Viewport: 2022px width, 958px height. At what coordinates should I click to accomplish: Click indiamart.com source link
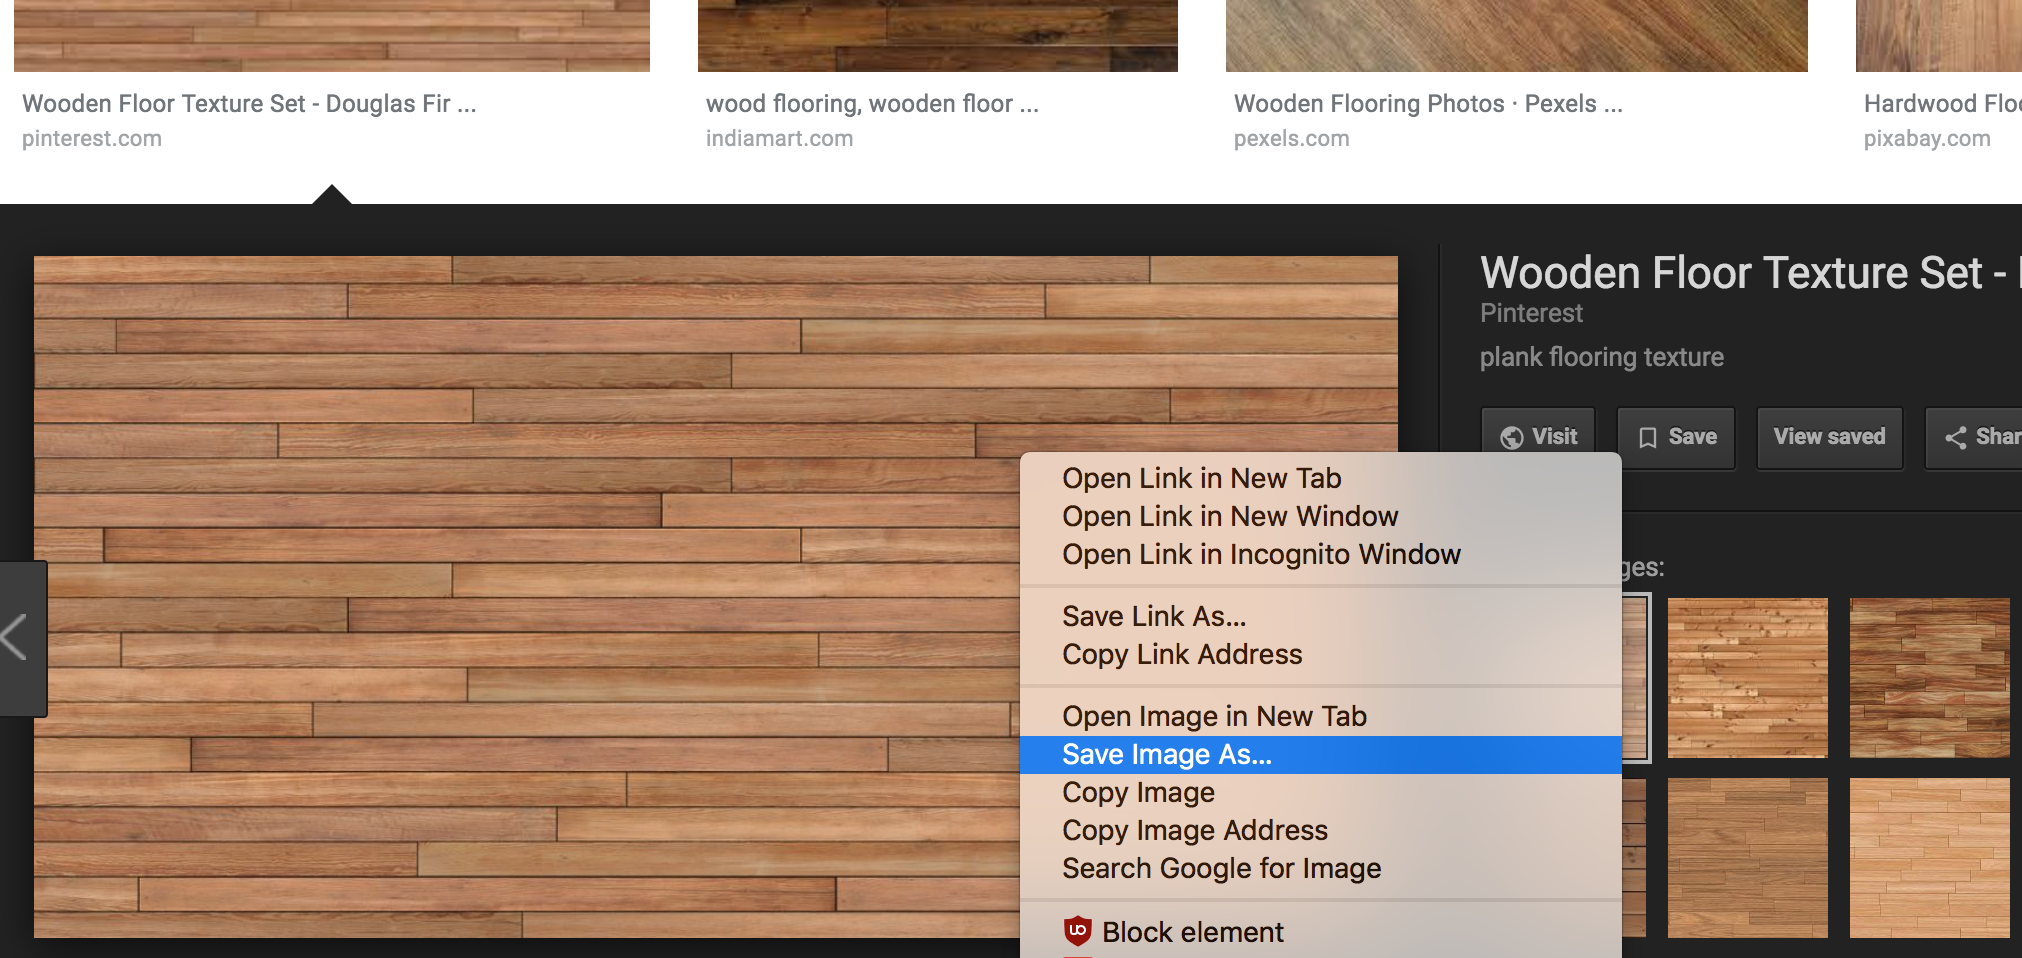point(779,139)
